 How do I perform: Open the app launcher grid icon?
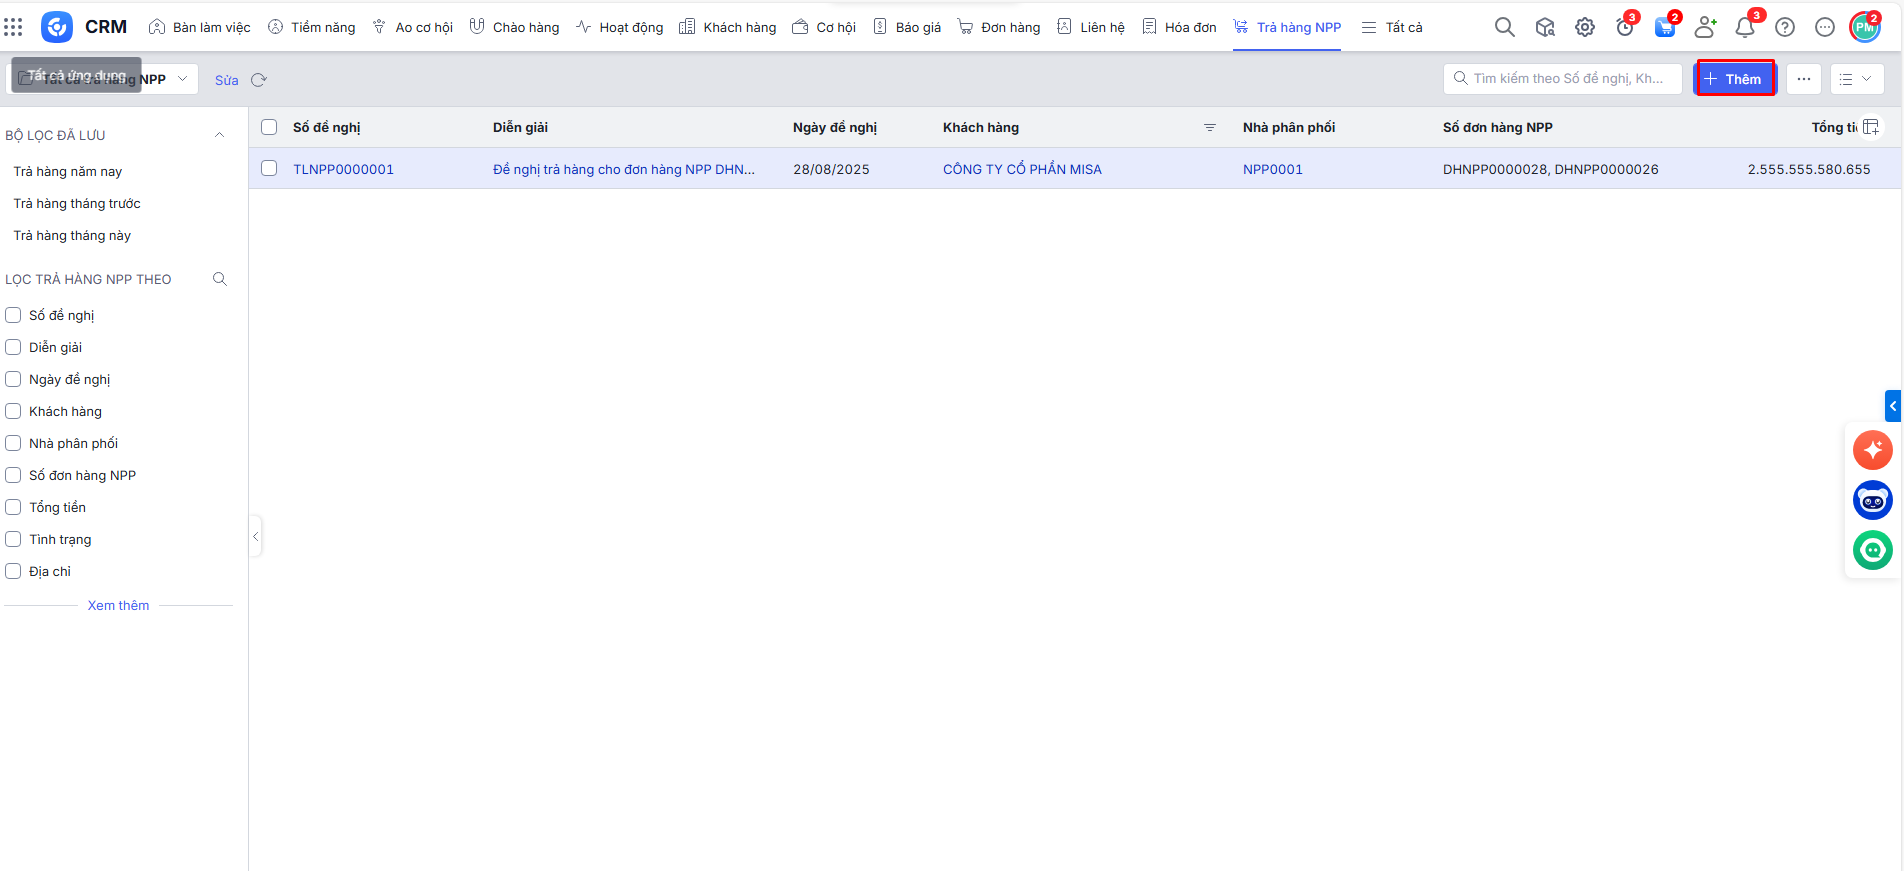pos(13,27)
